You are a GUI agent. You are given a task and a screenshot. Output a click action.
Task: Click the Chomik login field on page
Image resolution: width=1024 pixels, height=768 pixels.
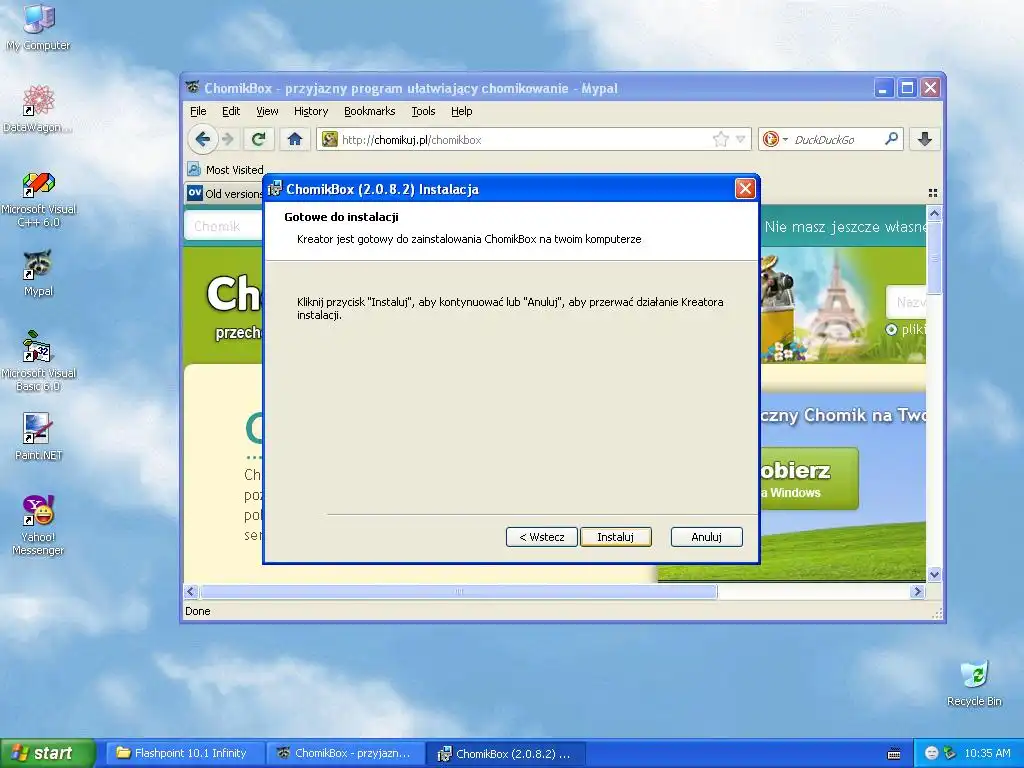223,226
